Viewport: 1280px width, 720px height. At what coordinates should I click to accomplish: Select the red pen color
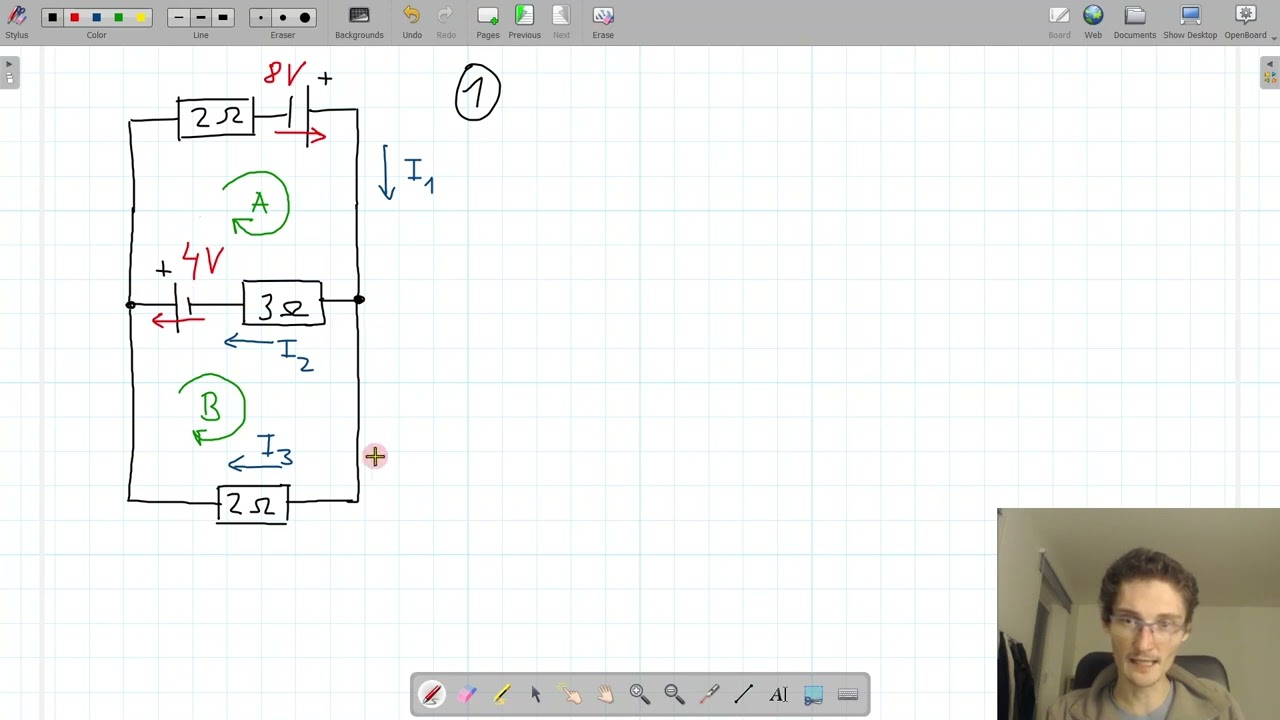click(x=75, y=17)
